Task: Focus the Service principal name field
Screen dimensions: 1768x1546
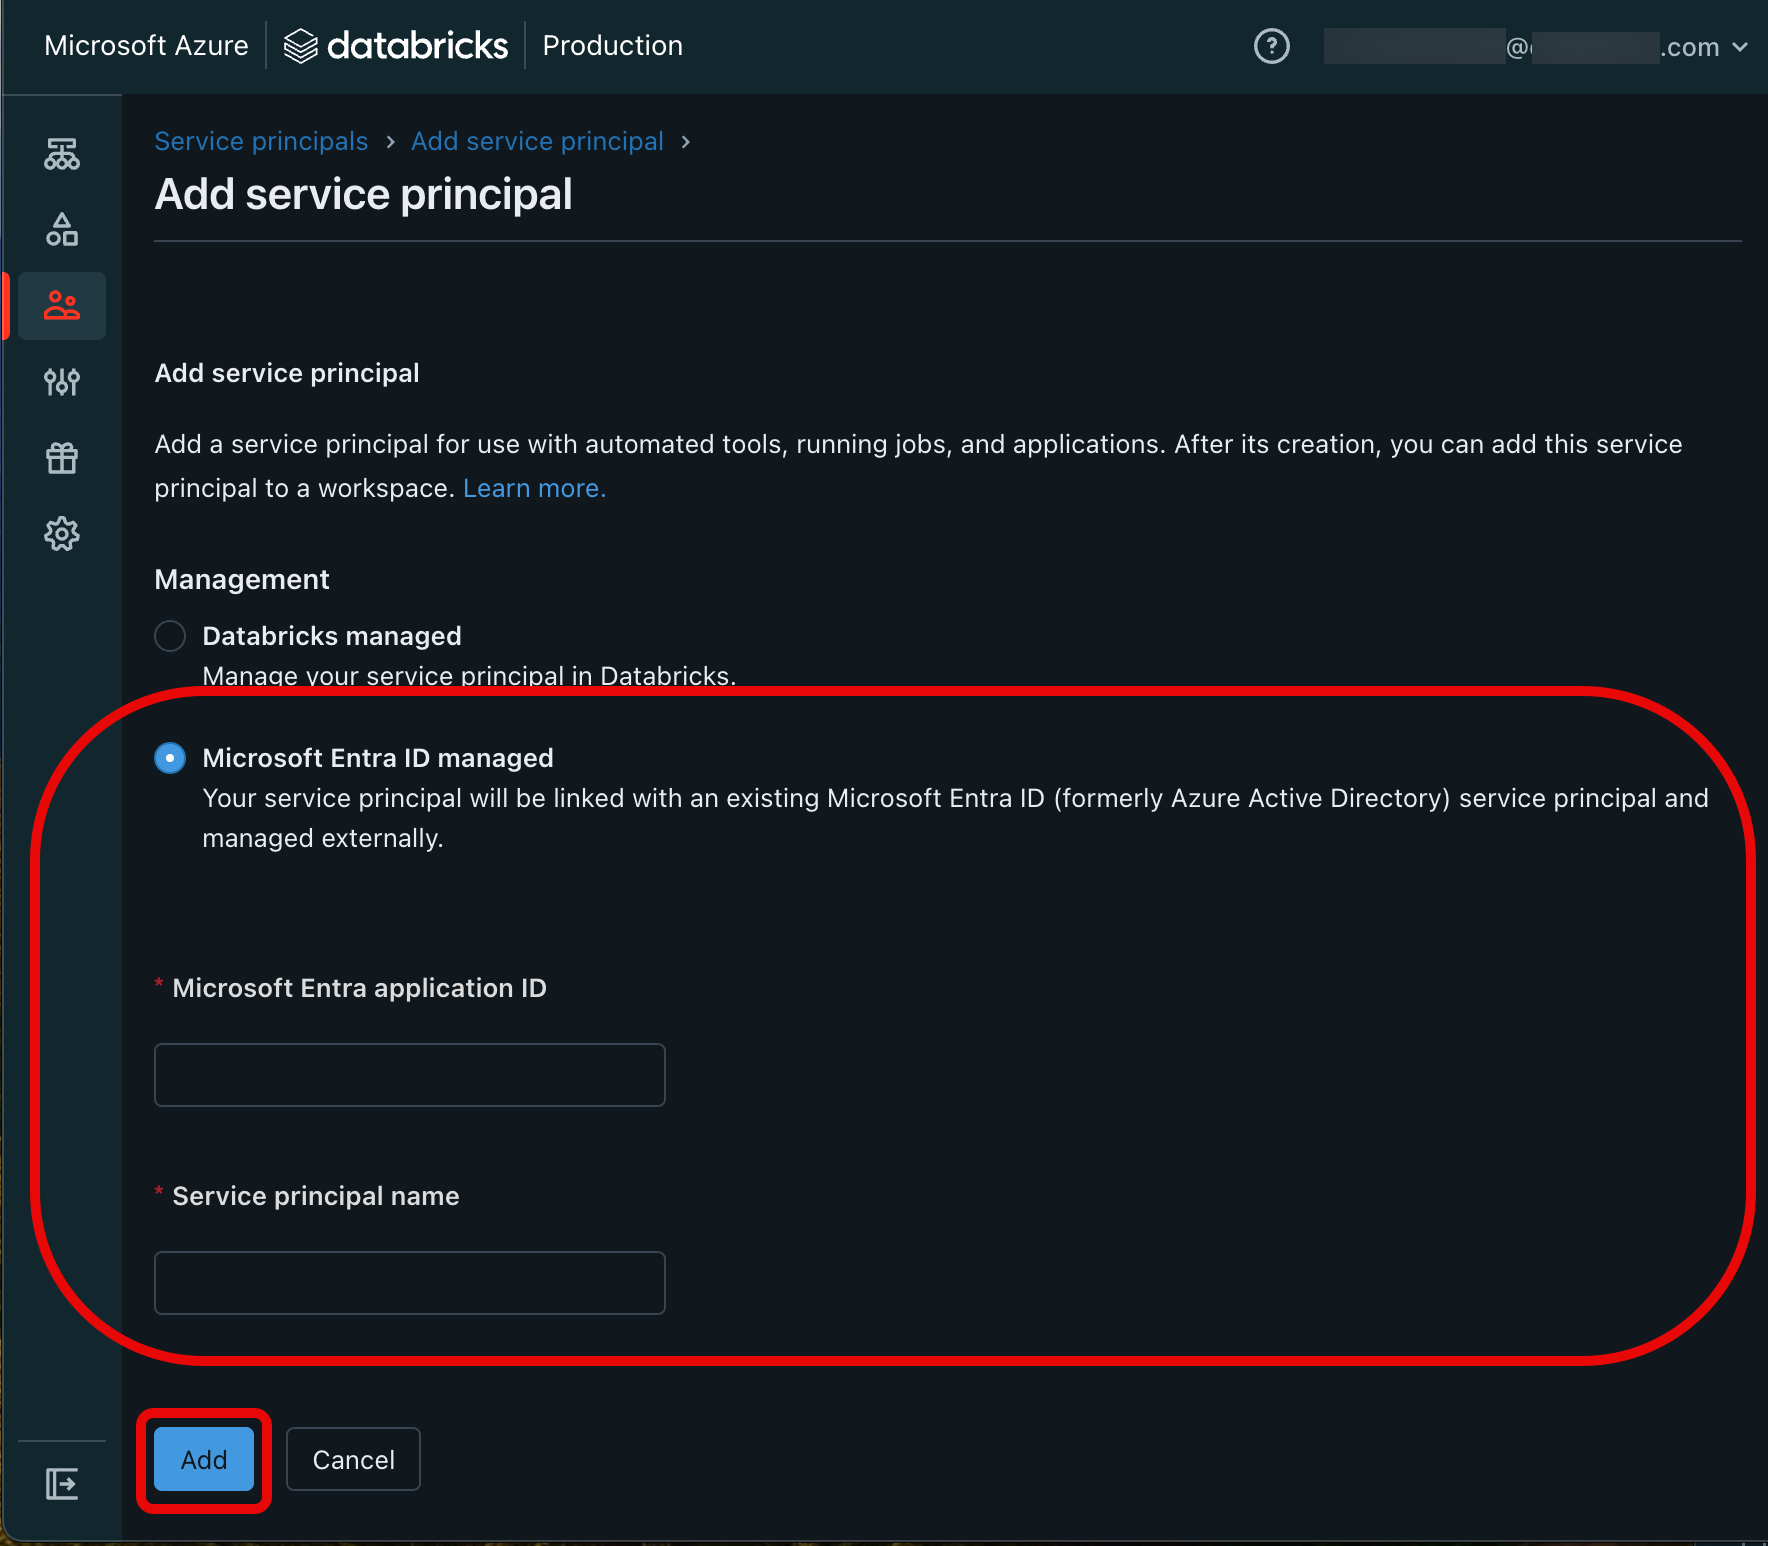Action: (x=410, y=1283)
